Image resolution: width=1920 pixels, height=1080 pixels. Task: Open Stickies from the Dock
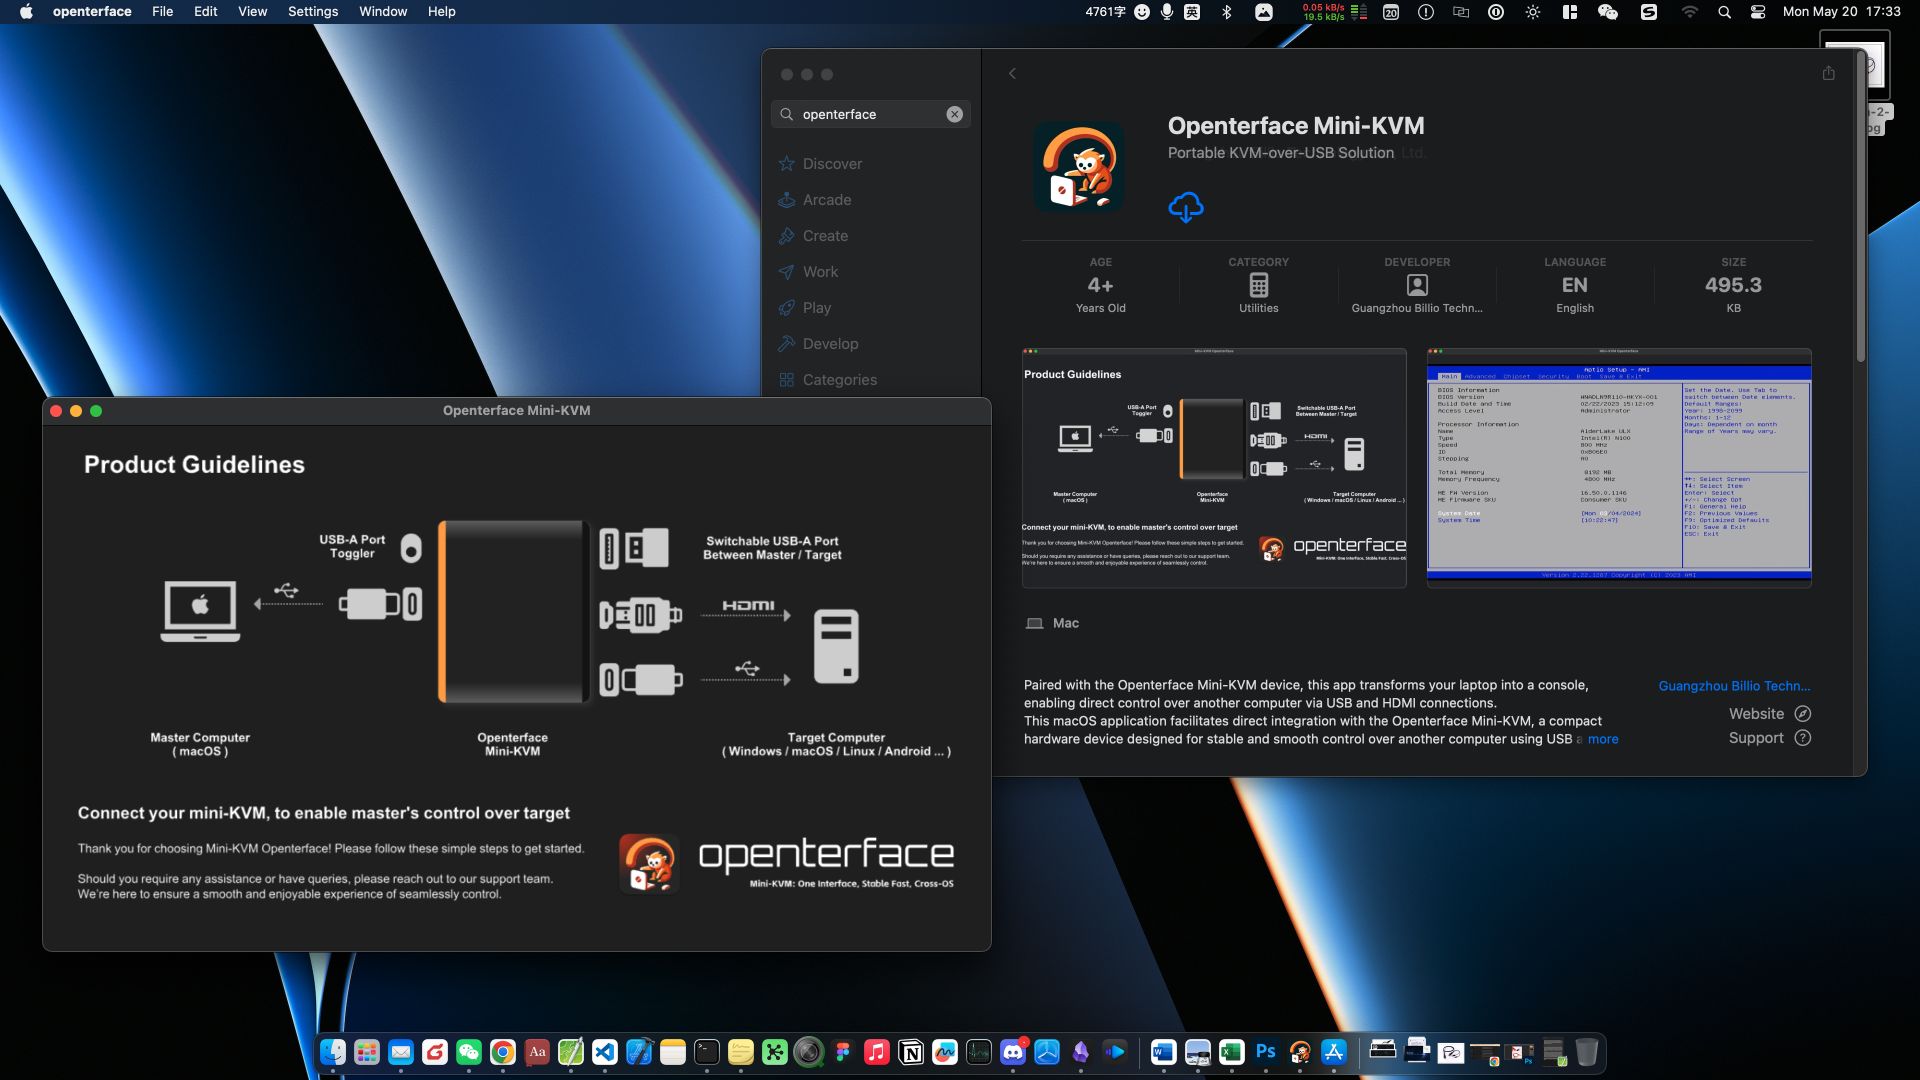point(741,1052)
